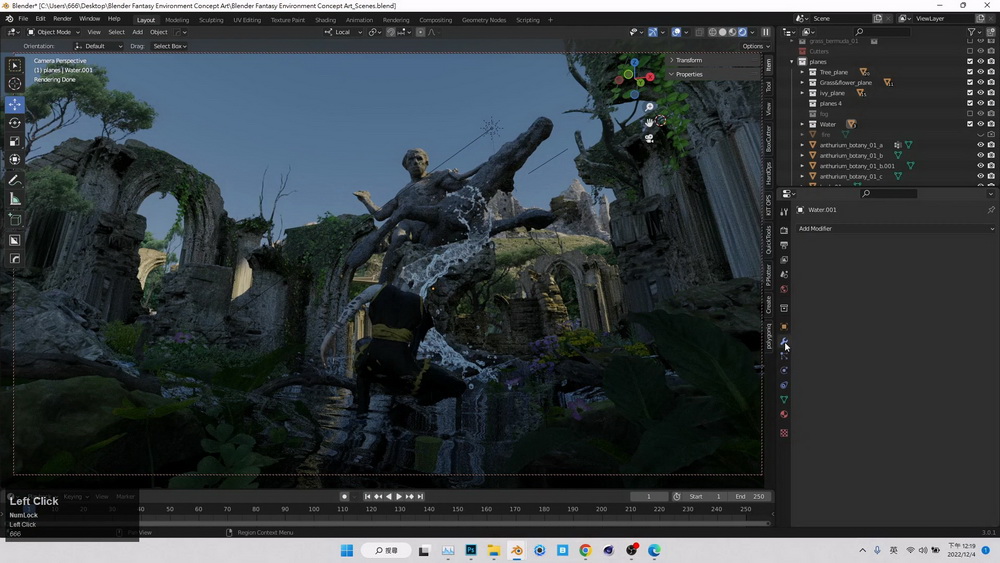Toggle snapping magnet in header
Viewport: 1000px width, 563px height.
(390, 32)
